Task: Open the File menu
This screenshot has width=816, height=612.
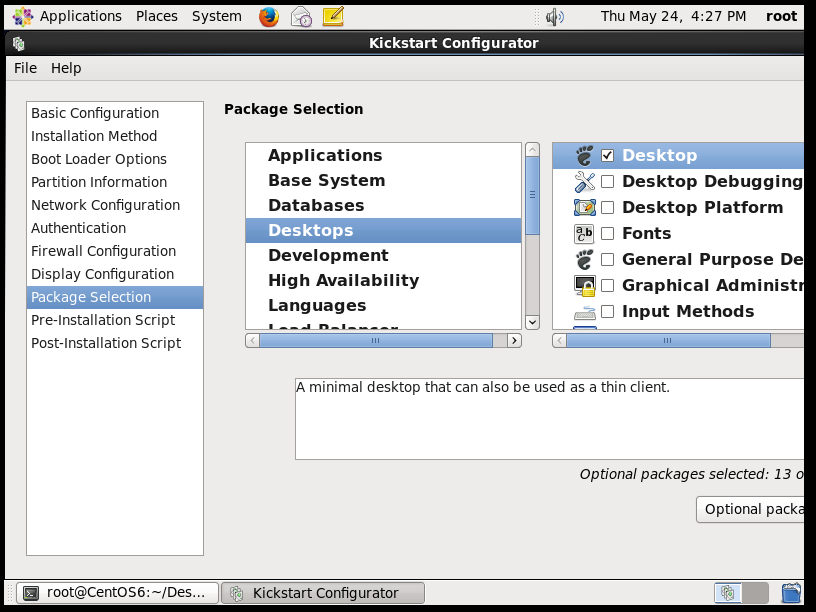Action: tap(25, 68)
